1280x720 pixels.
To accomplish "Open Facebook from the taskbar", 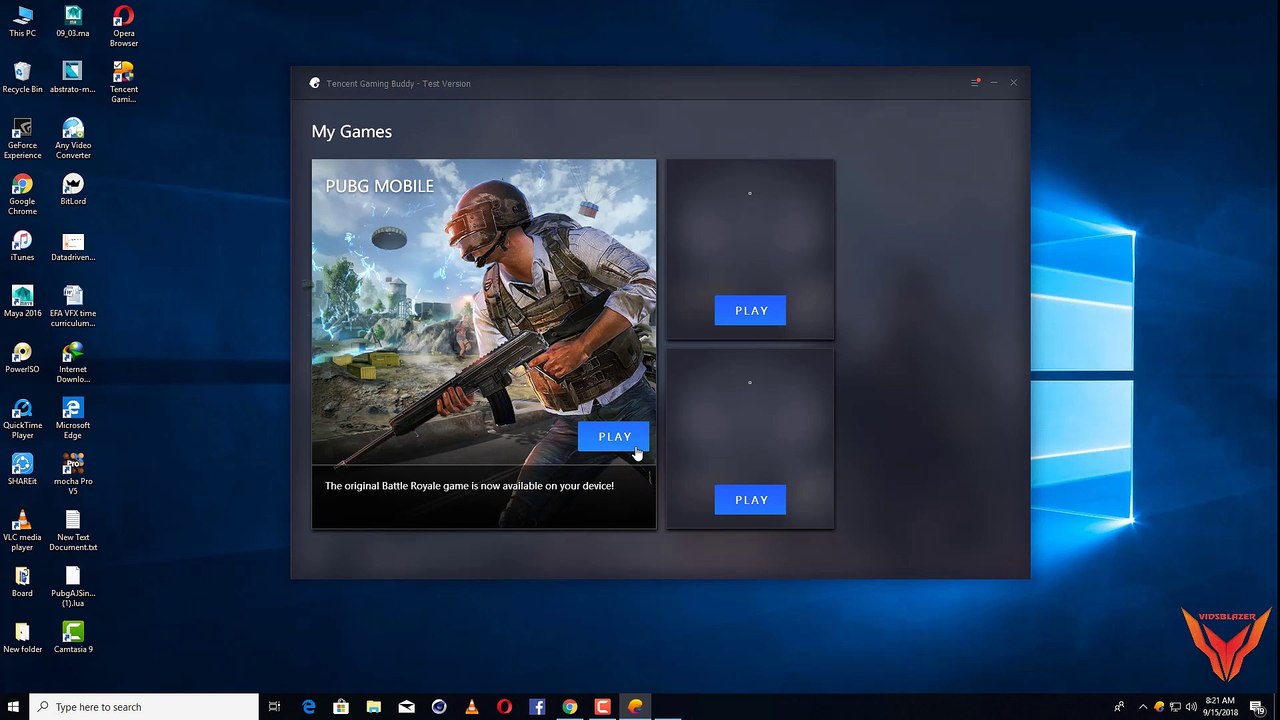I will click(537, 707).
